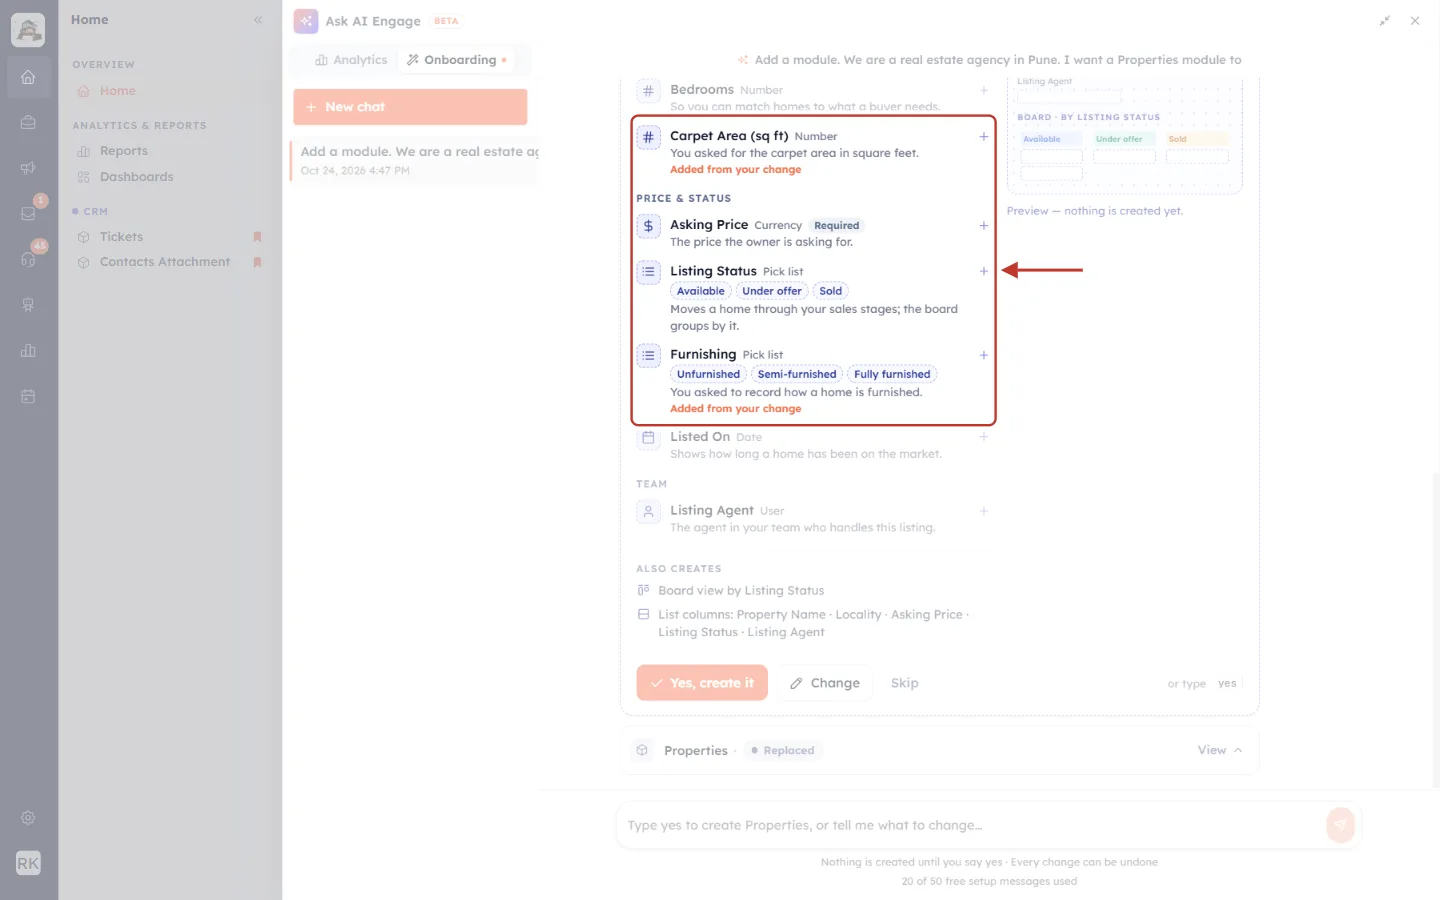This screenshot has height=900, width=1440.
Task: Open the settings gear in the rail
Action: click(x=28, y=817)
